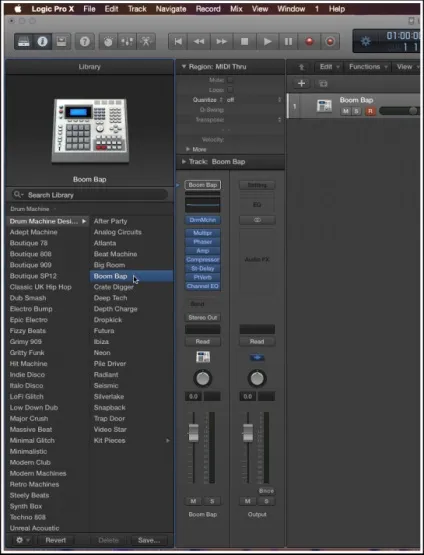Toggle the Region Loop checkbox
The width and height of the screenshot is (424, 555).
point(230,90)
